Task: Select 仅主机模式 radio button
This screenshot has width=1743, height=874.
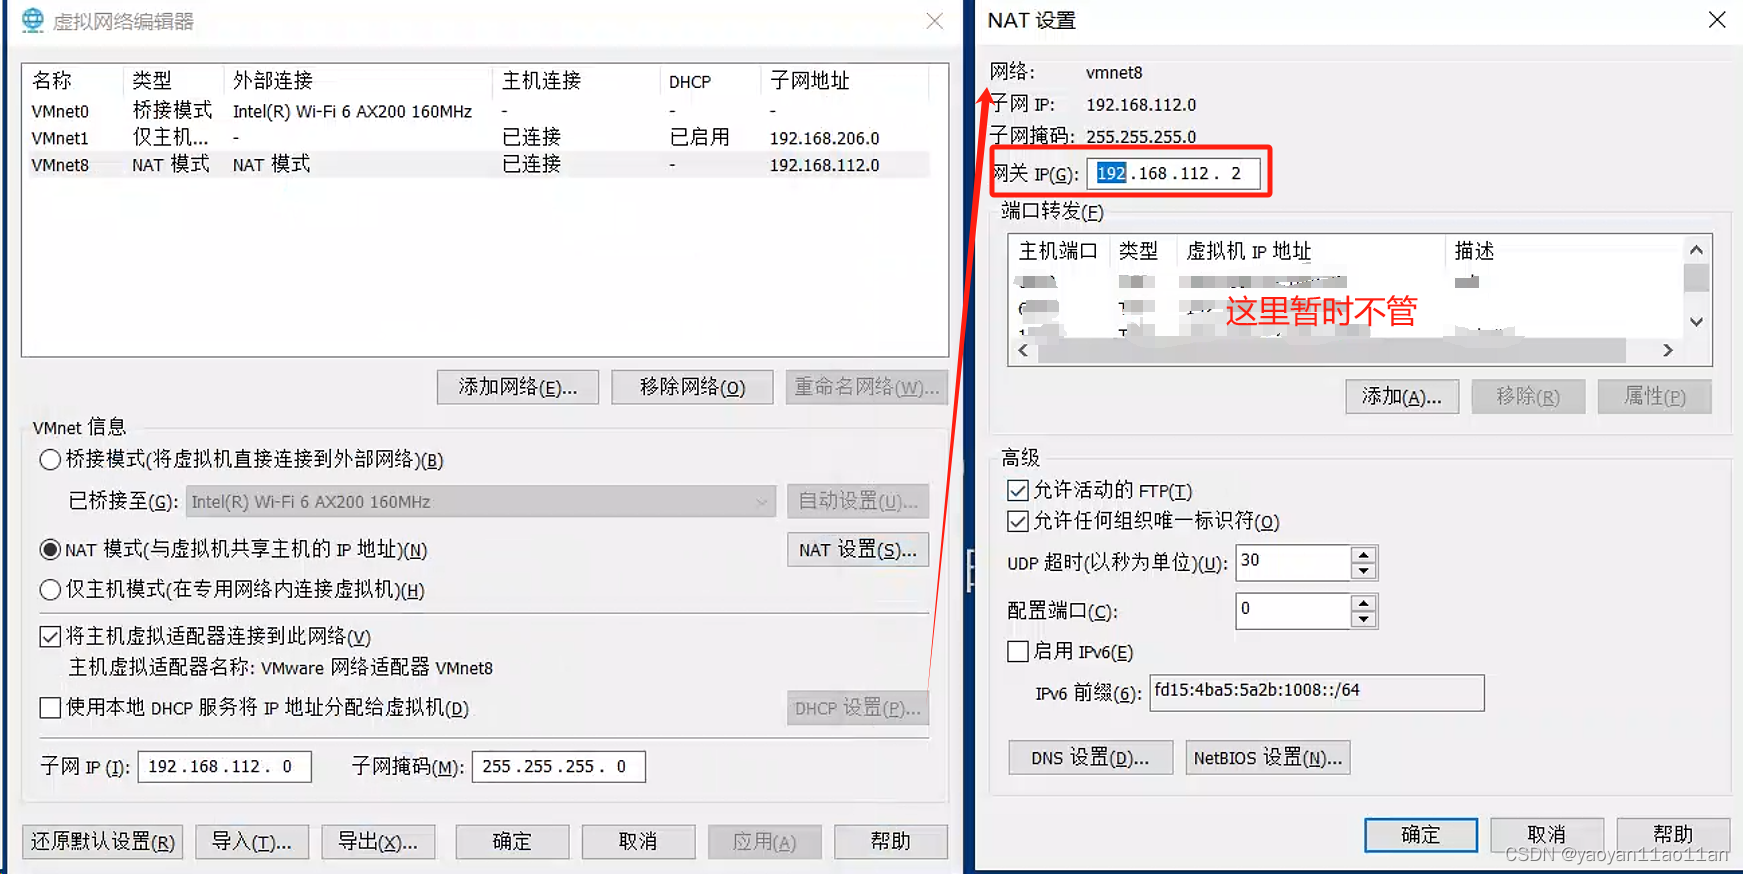Action: pyautogui.click(x=50, y=590)
